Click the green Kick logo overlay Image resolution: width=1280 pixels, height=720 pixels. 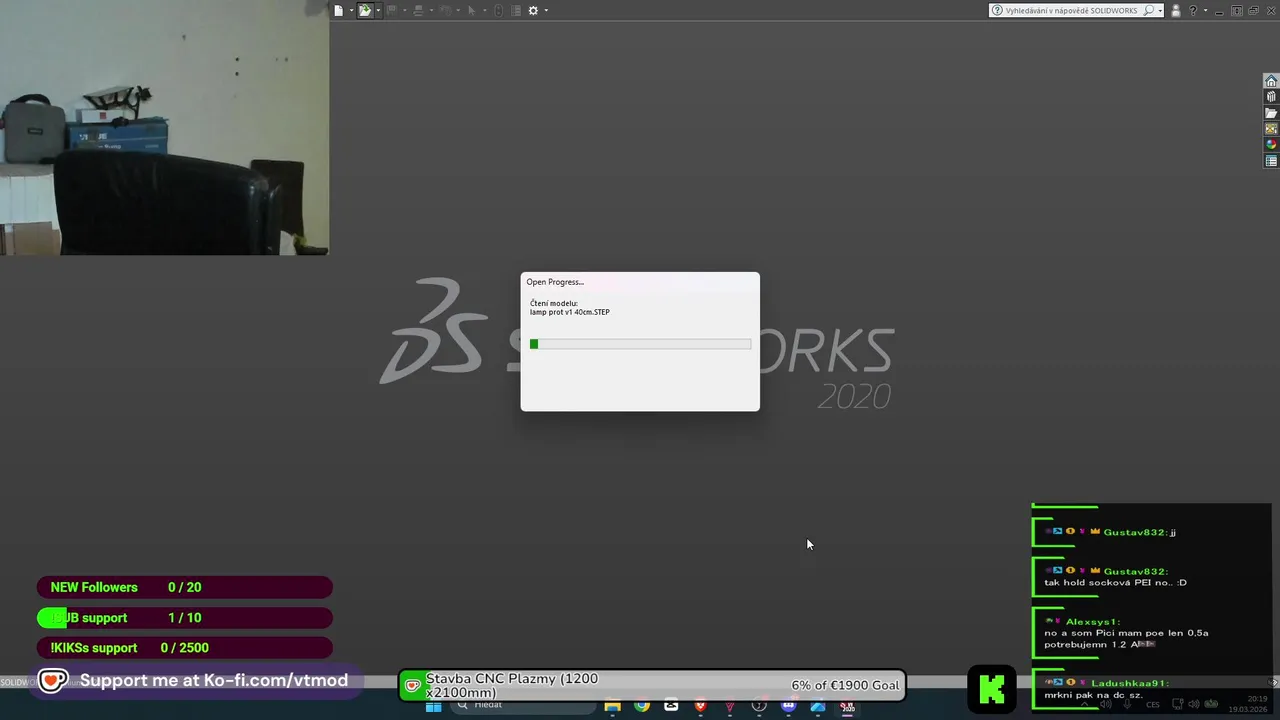[x=991, y=689]
